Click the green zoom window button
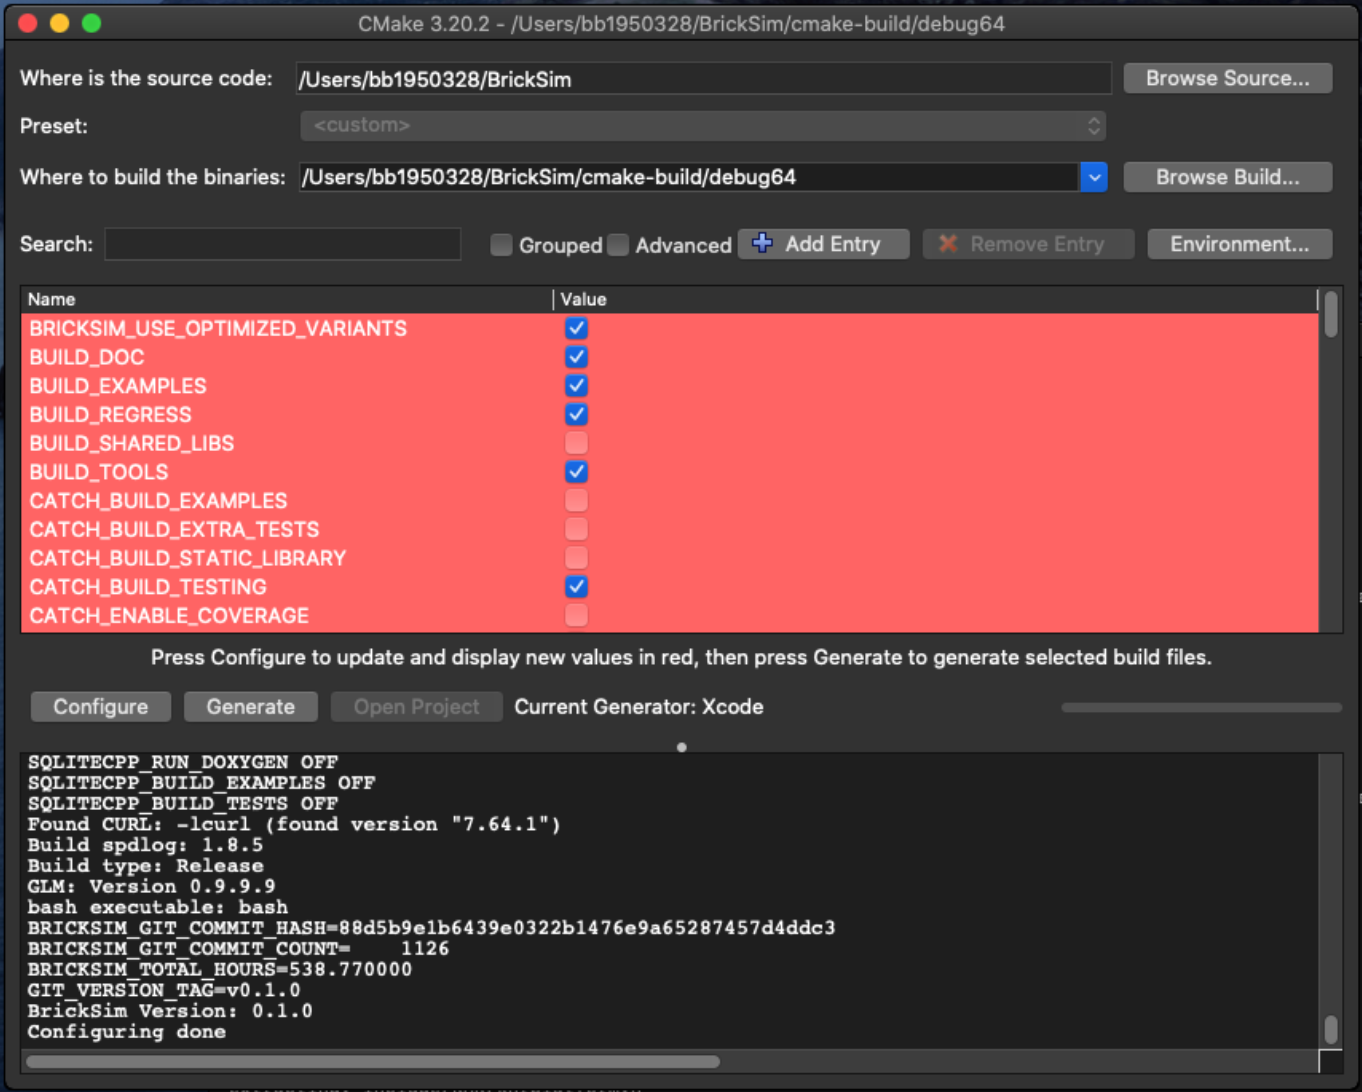The image size is (1362, 1092). point(91,23)
